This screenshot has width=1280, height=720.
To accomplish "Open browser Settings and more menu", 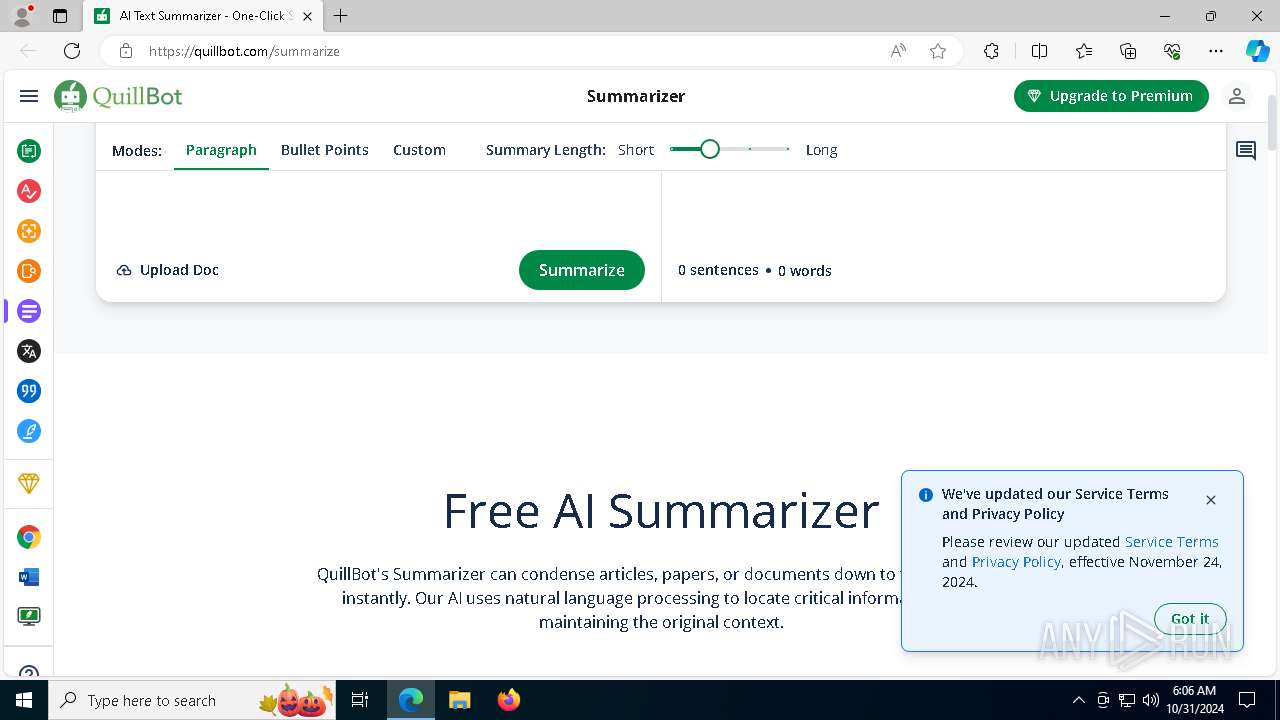I will pyautogui.click(x=1216, y=51).
